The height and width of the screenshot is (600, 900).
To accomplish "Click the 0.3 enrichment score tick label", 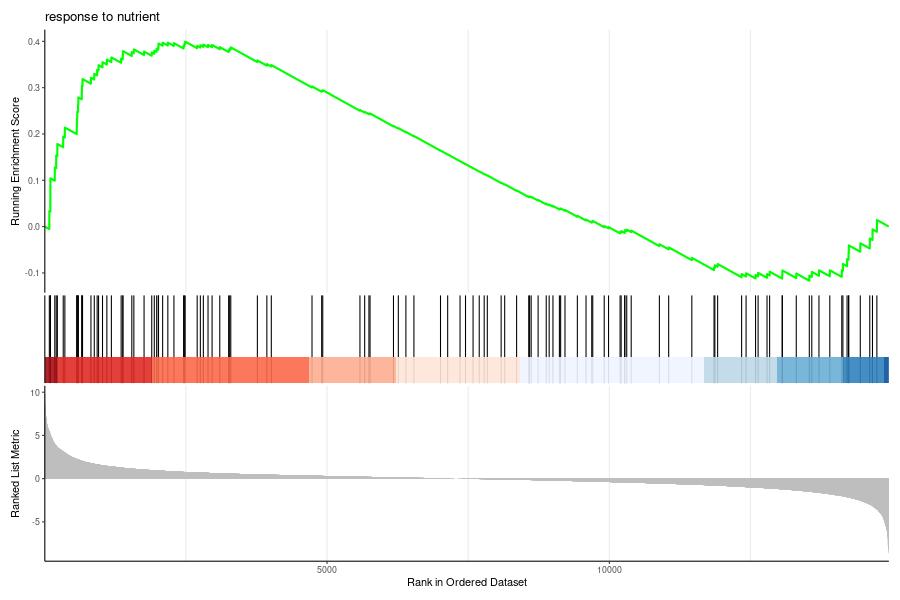I will click(33, 88).
